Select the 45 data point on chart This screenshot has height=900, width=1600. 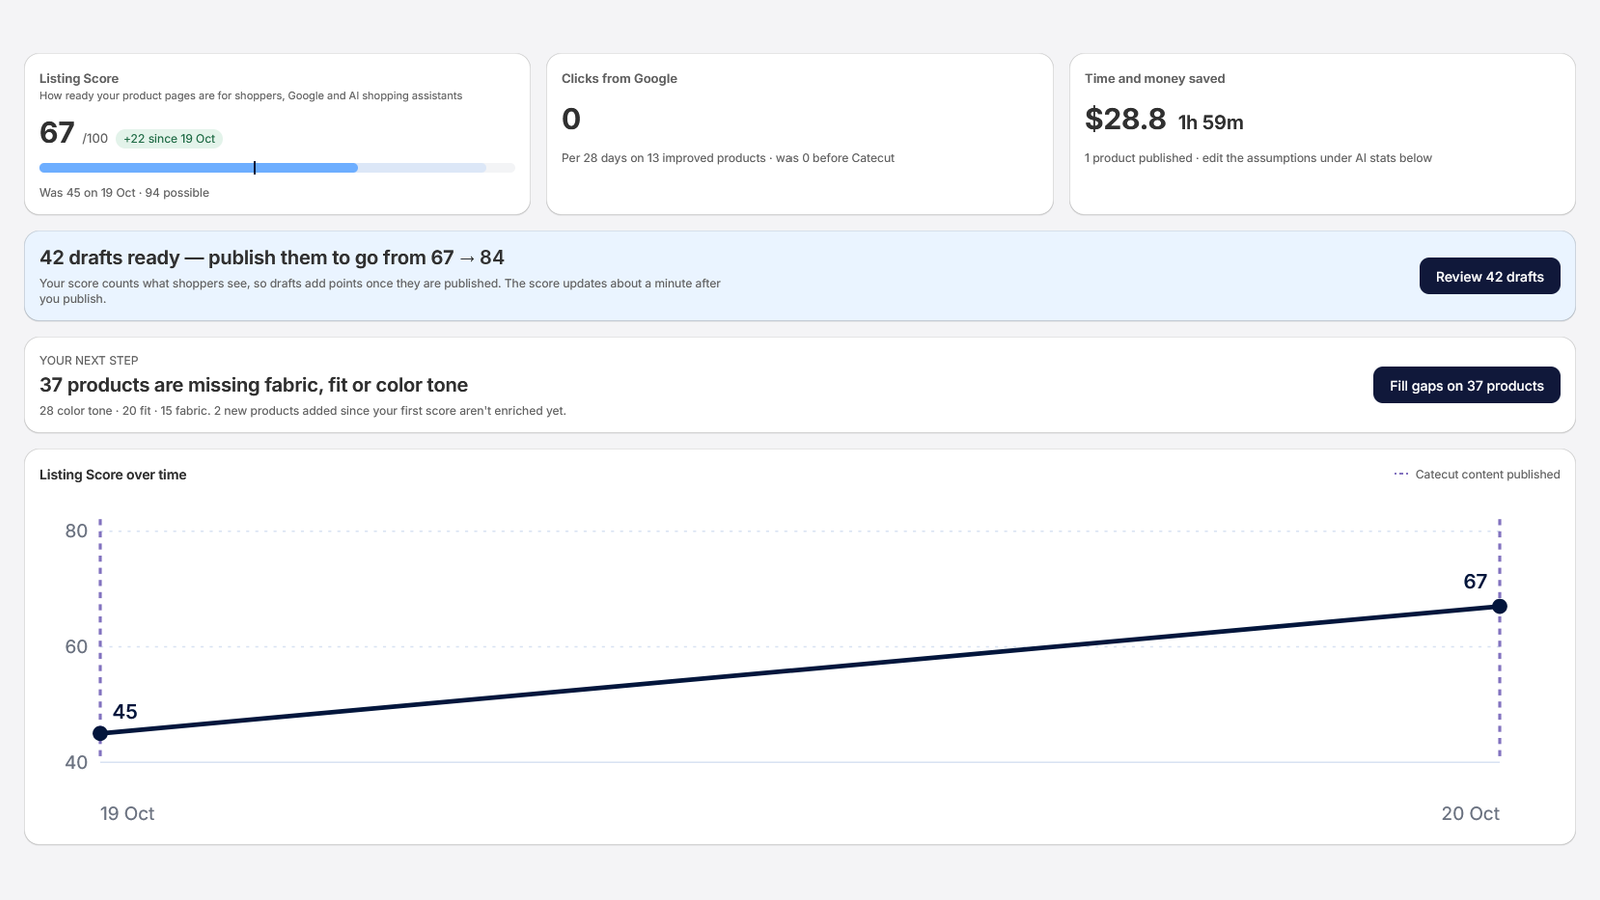(100, 733)
